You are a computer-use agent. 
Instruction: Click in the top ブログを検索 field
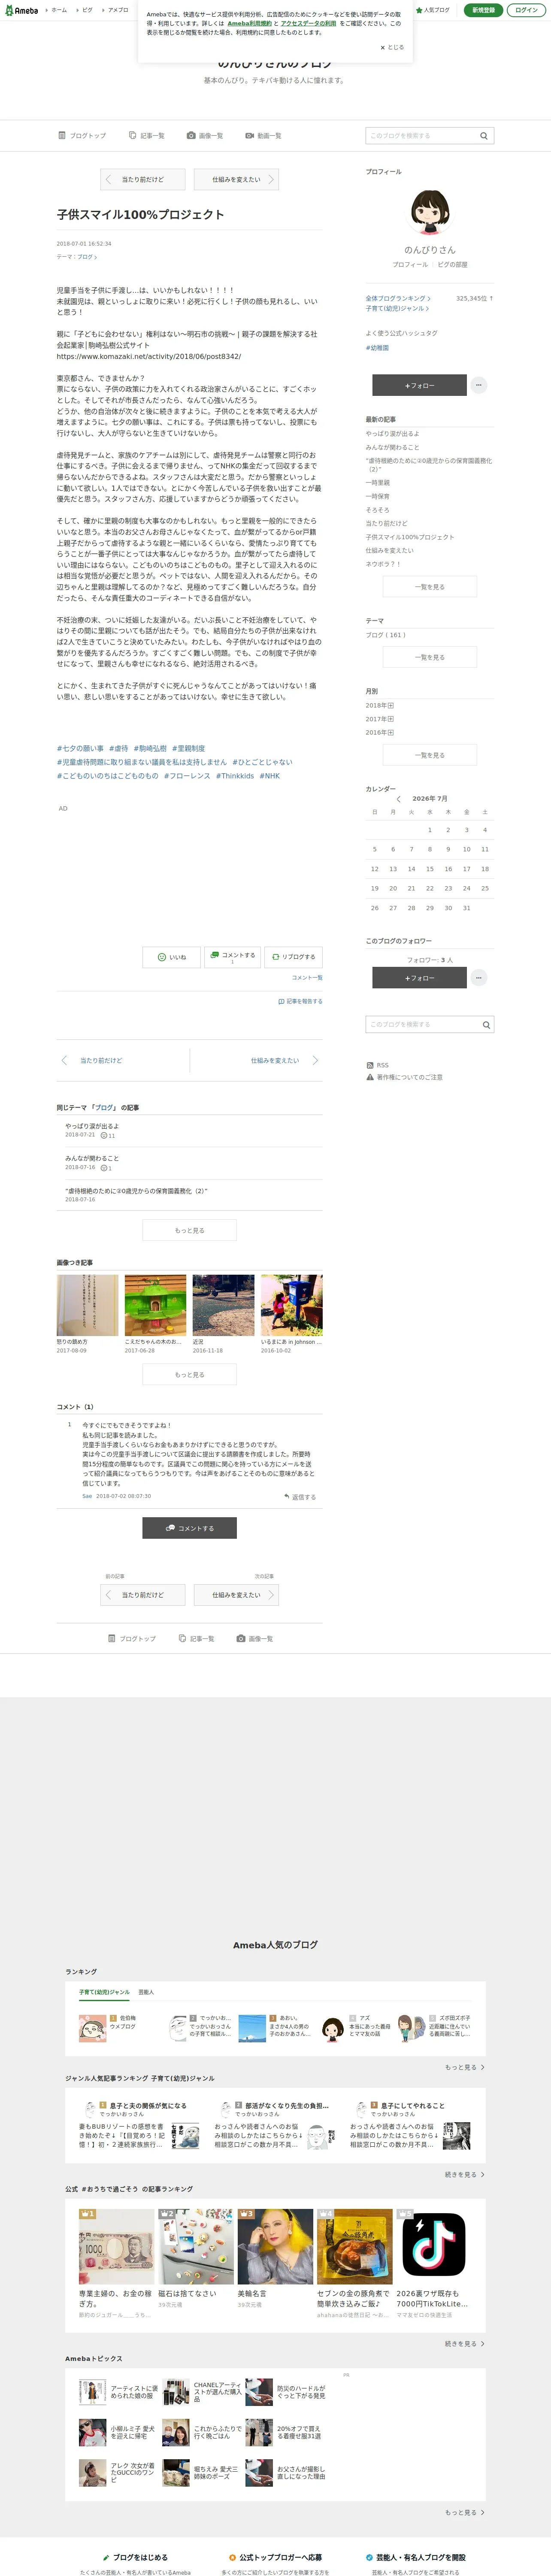[422, 136]
